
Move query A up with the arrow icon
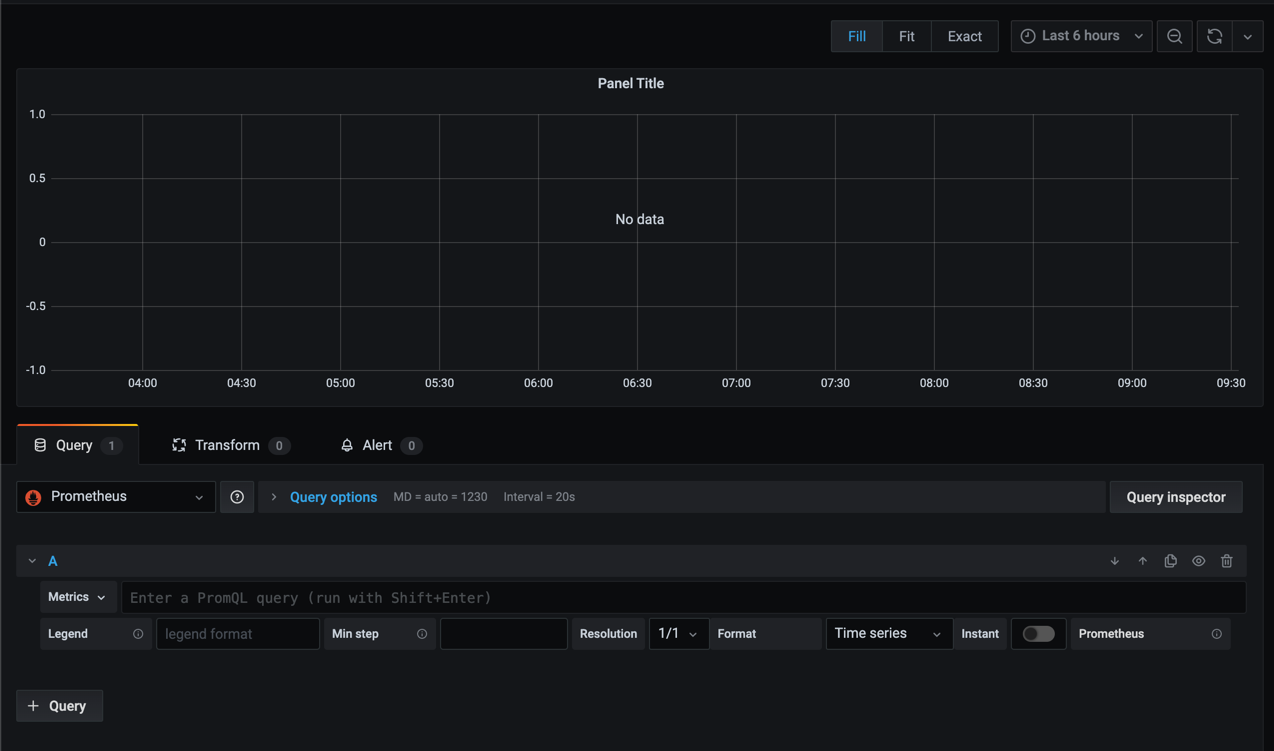click(1143, 562)
